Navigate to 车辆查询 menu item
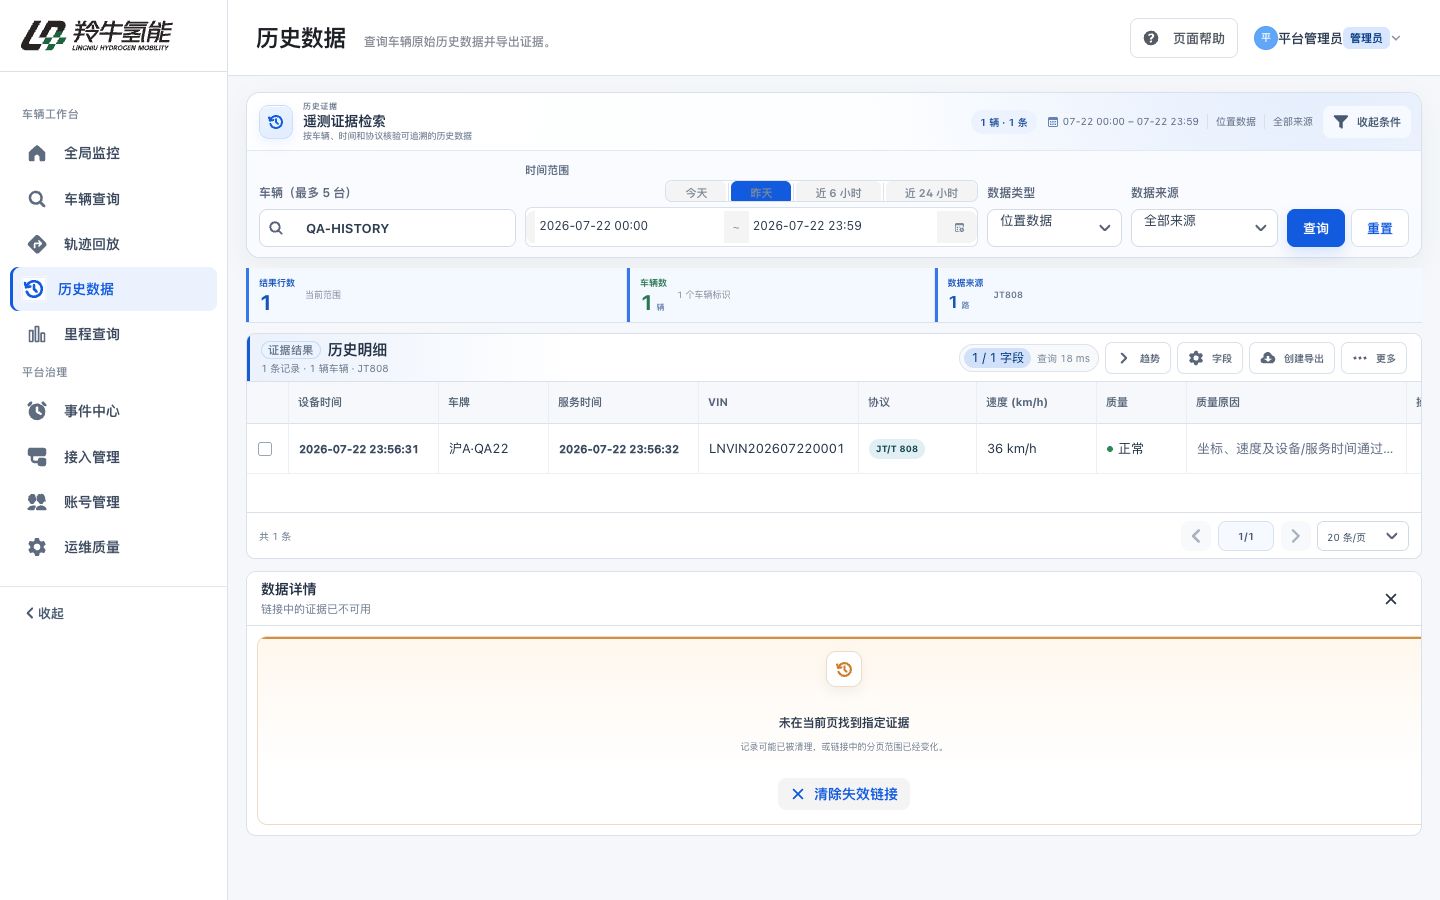This screenshot has height=900, width=1440. coord(113,199)
